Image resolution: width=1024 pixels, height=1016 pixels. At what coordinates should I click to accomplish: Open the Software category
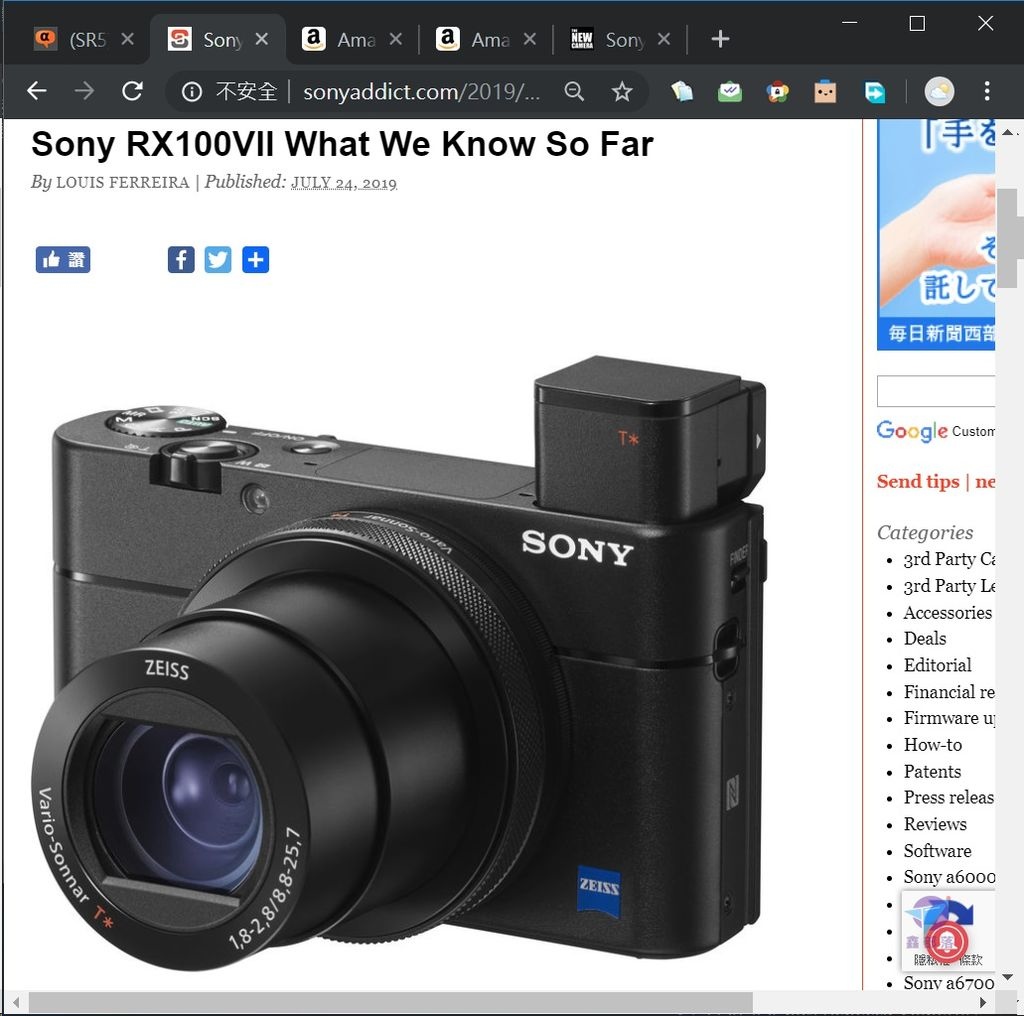[937, 851]
